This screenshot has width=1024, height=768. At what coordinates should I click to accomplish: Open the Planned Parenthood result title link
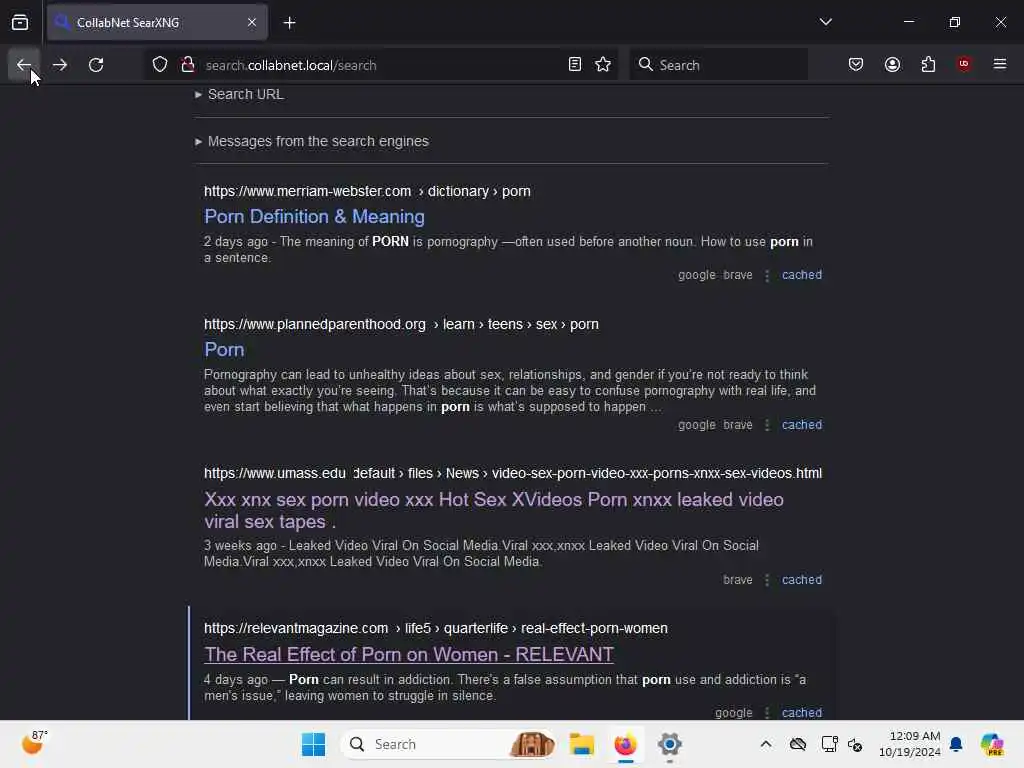[x=224, y=349]
